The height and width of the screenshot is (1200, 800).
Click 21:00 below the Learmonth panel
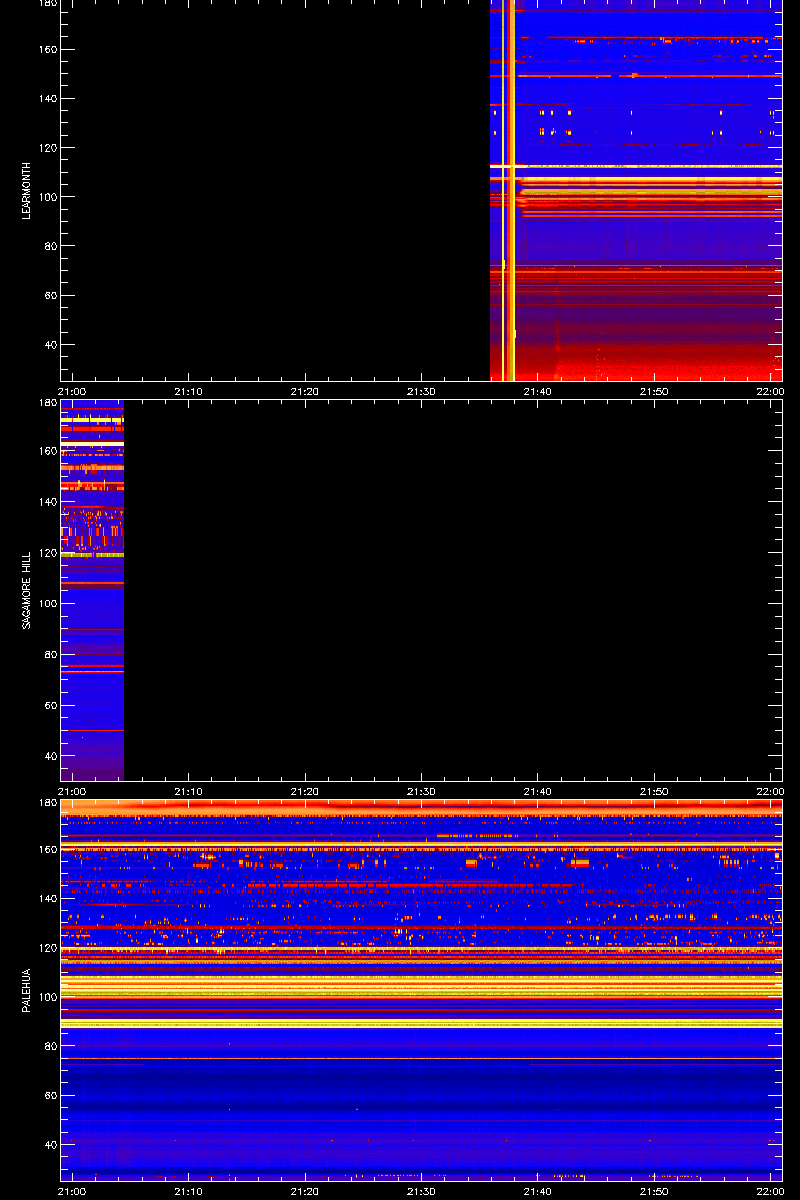point(73,391)
